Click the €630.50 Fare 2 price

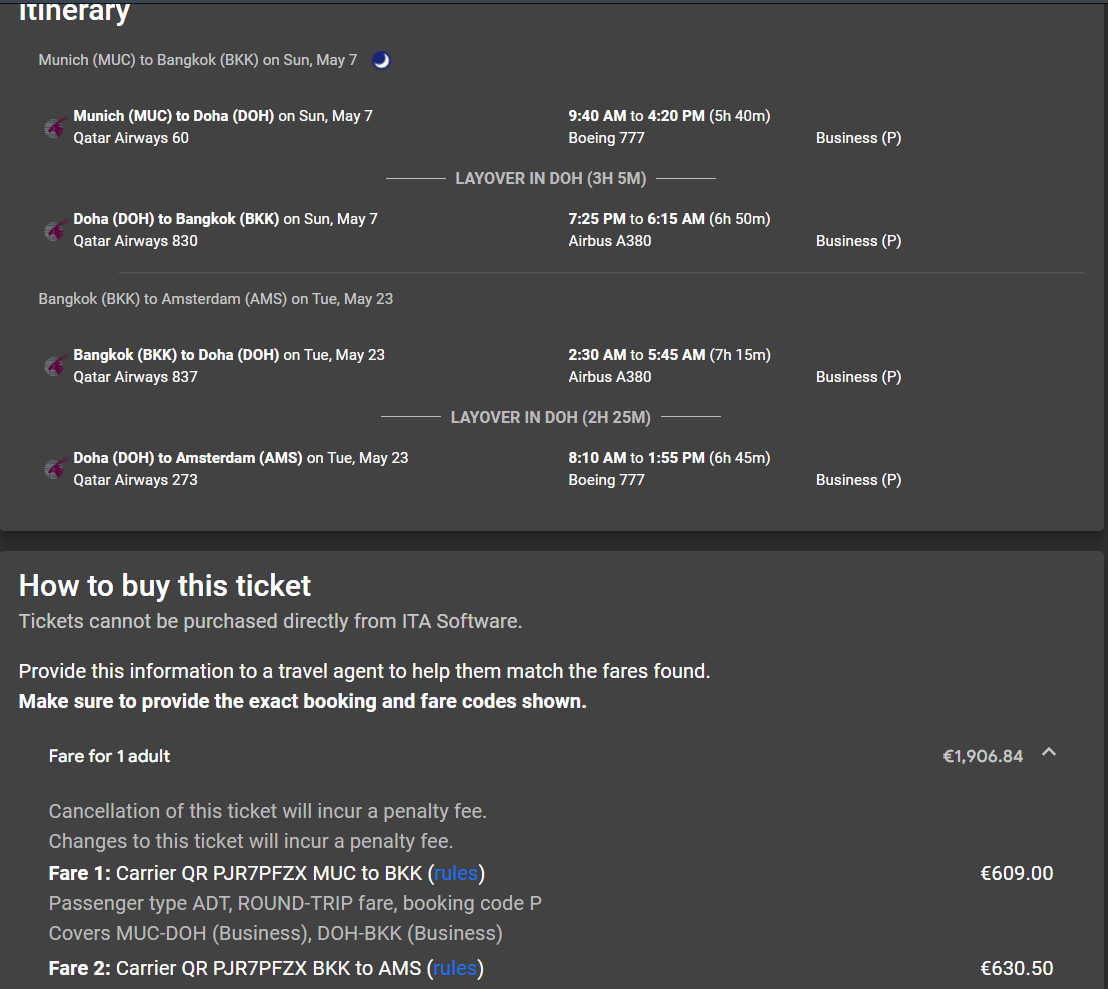[1016, 968]
